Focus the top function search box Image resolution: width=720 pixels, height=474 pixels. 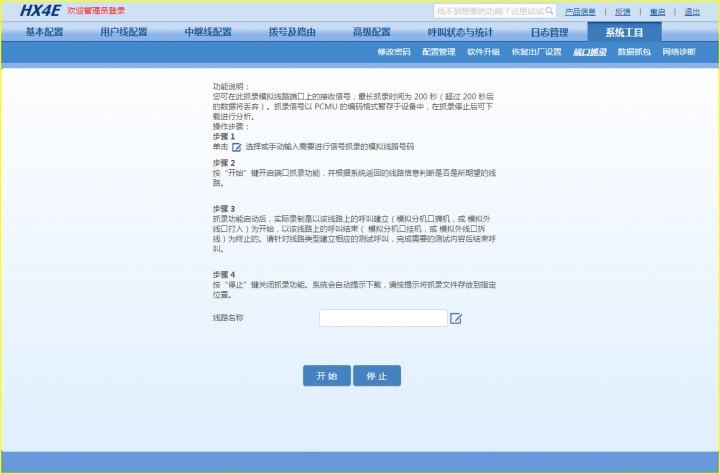(495, 11)
